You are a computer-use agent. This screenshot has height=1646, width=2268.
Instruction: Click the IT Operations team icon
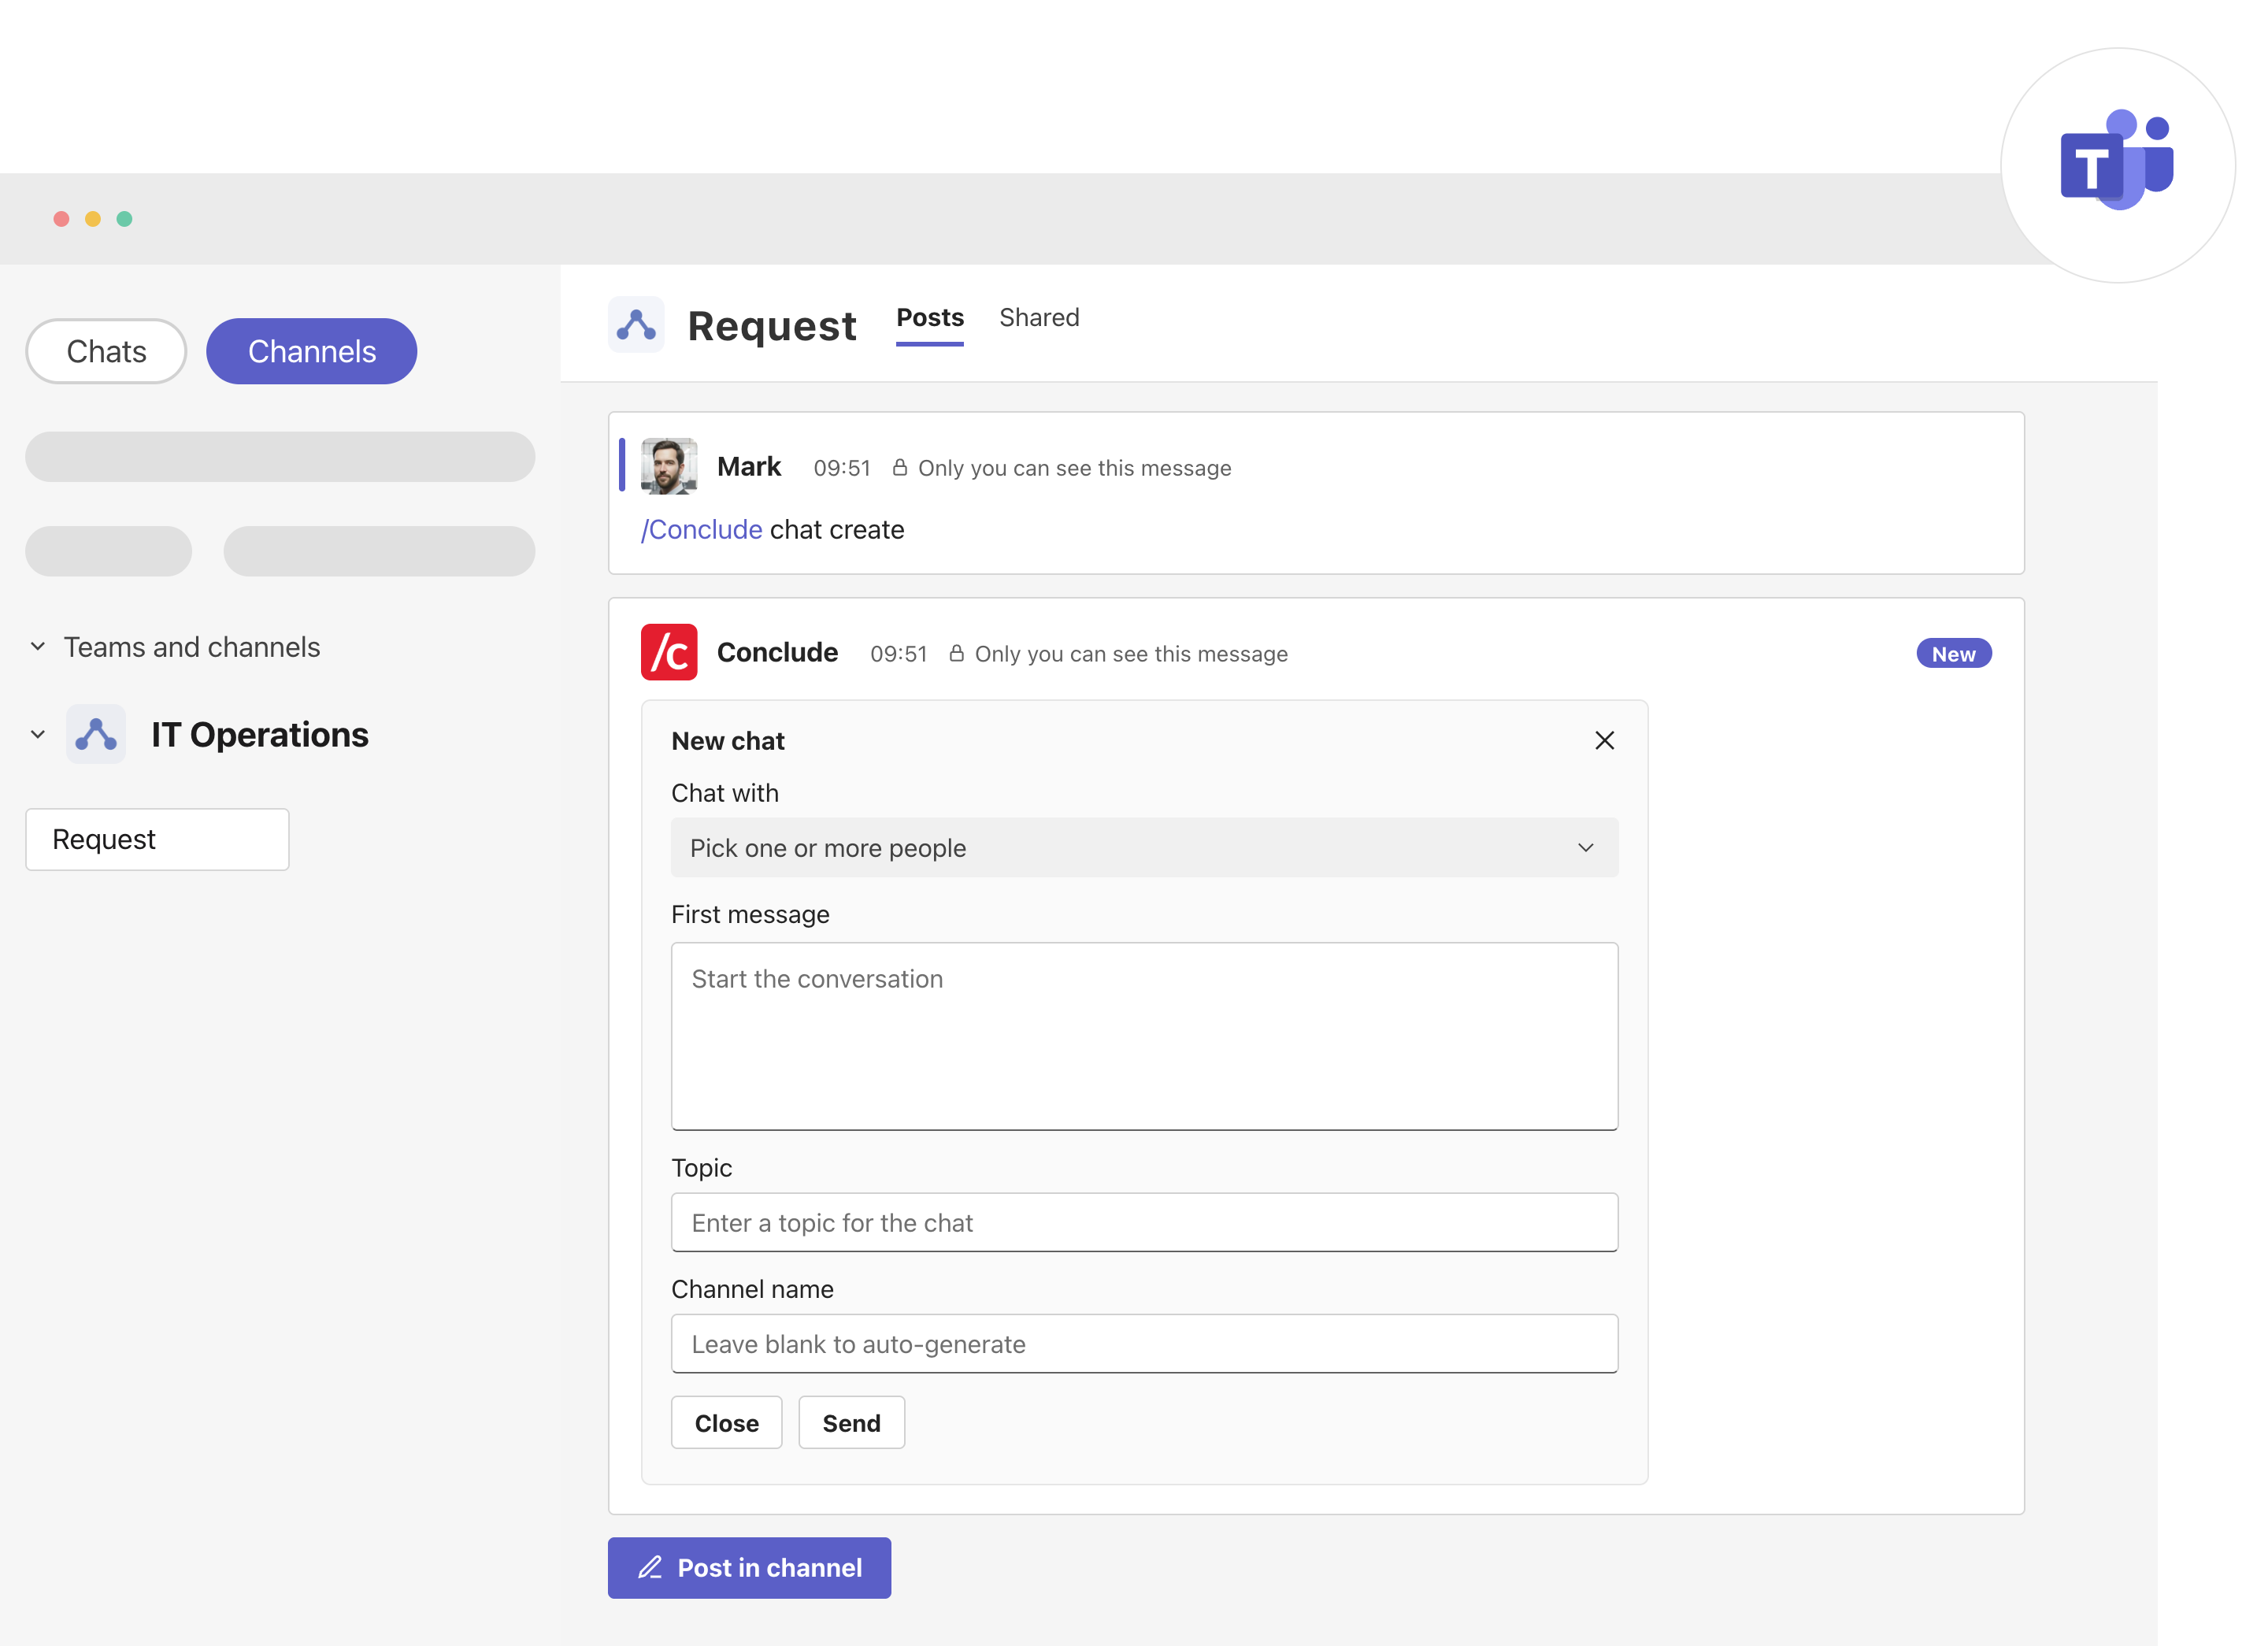(96, 734)
